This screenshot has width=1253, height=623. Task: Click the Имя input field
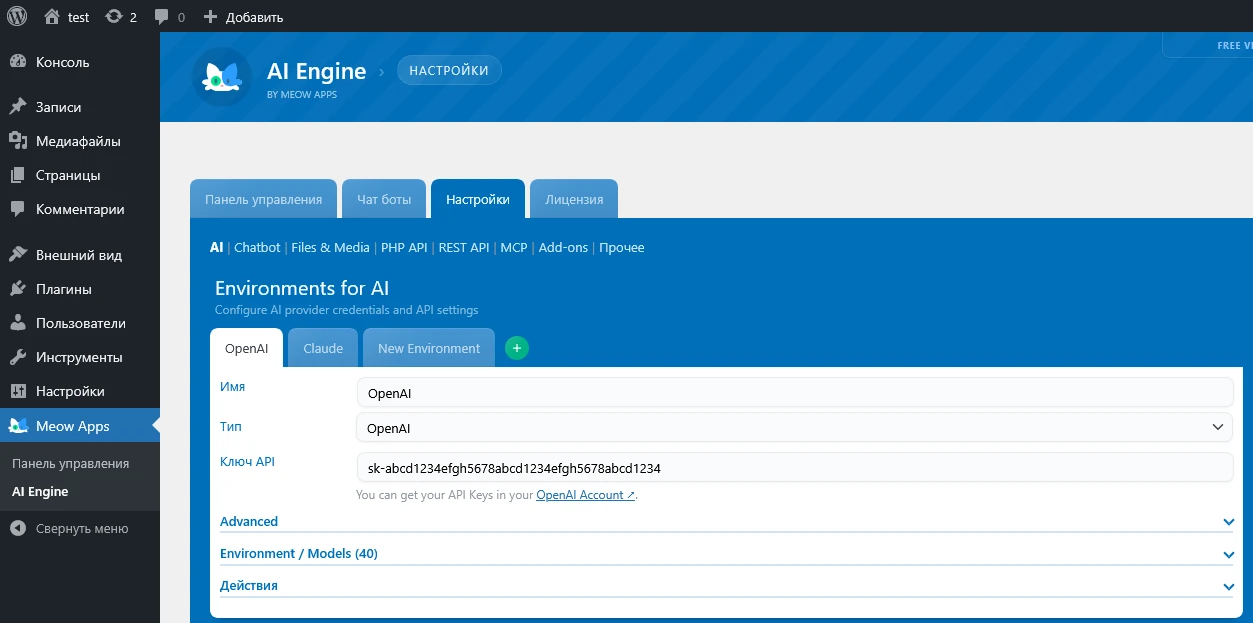coord(795,392)
